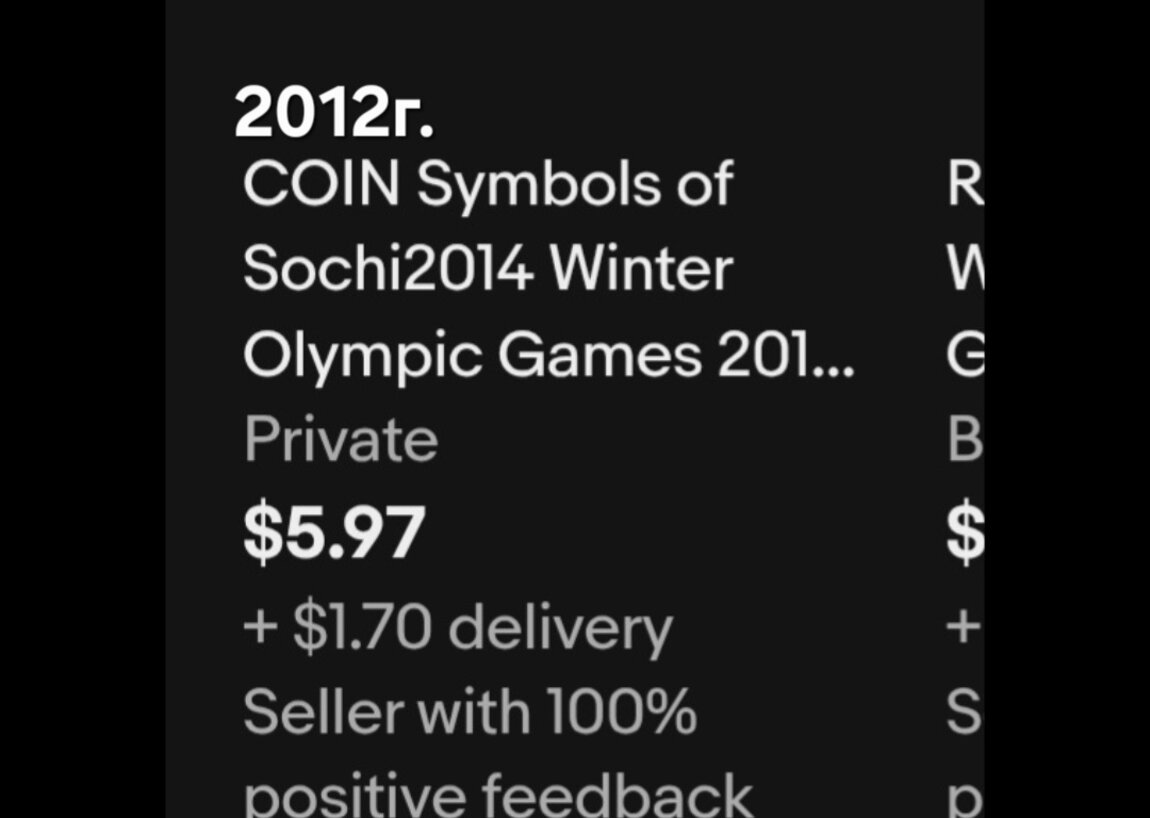Click the second listing's cut-off "$" price

[965, 533]
